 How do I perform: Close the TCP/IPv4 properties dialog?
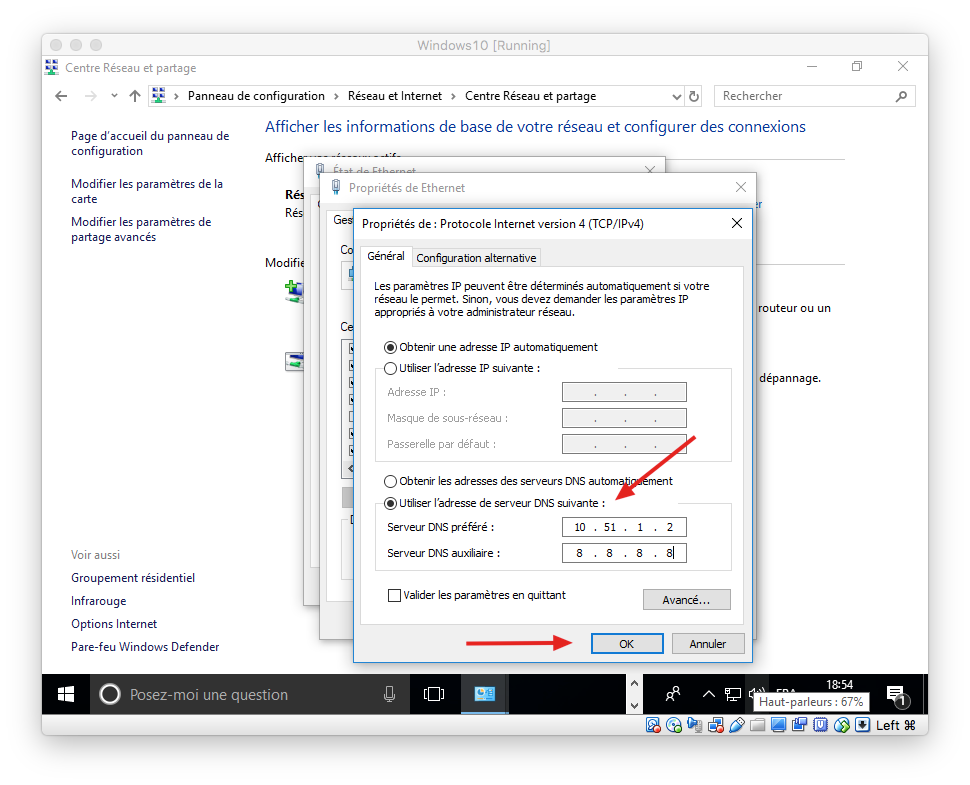[x=737, y=223]
